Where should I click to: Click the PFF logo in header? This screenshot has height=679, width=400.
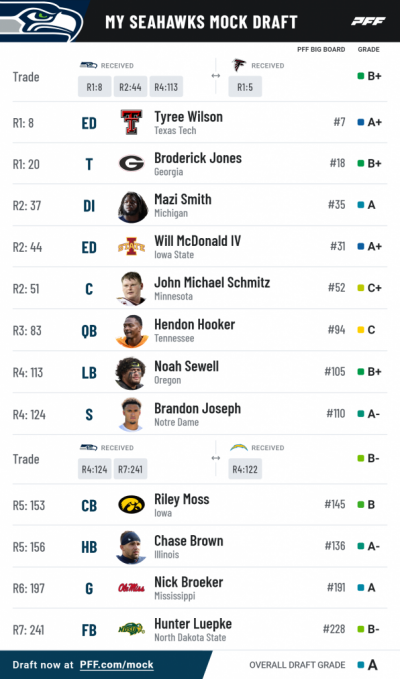pyautogui.click(x=368, y=21)
